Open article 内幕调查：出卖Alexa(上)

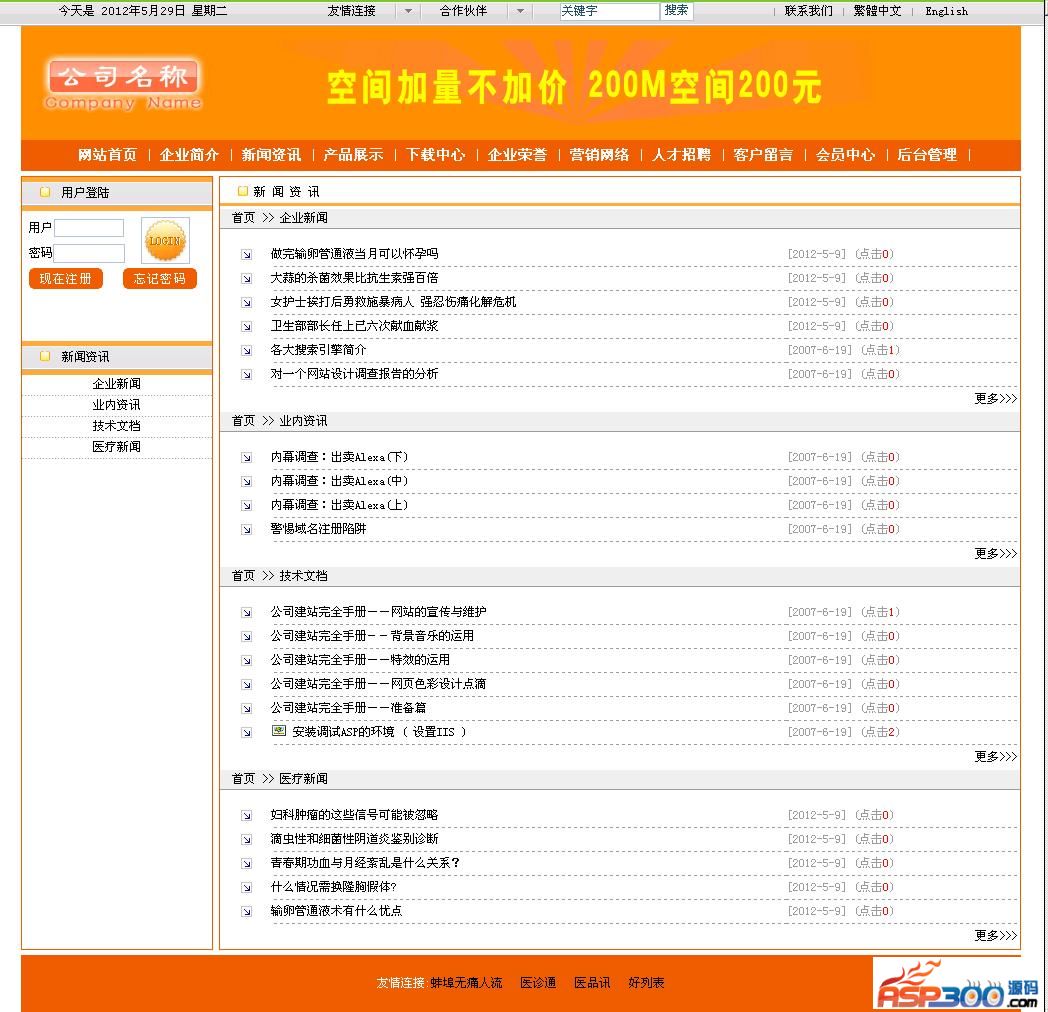(339, 505)
